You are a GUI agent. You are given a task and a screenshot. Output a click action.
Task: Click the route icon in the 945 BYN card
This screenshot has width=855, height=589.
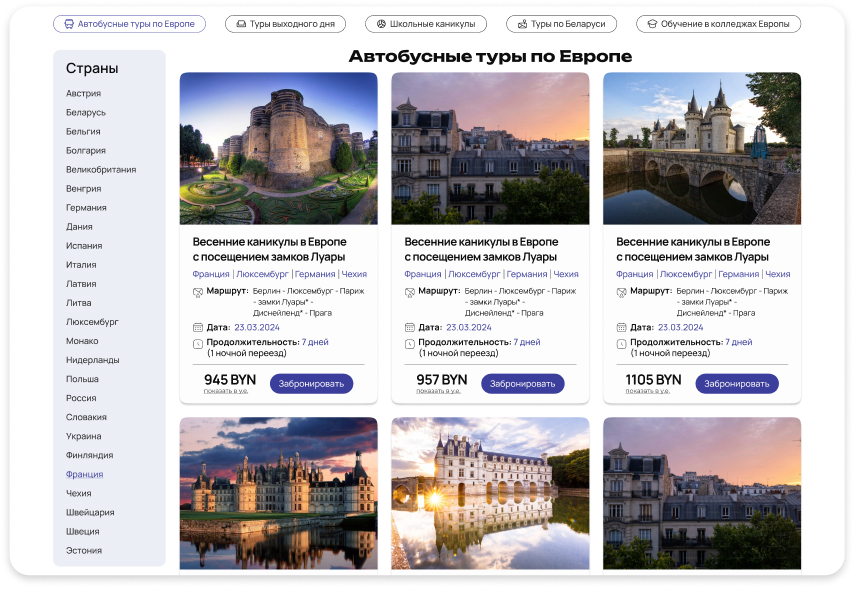pos(198,292)
